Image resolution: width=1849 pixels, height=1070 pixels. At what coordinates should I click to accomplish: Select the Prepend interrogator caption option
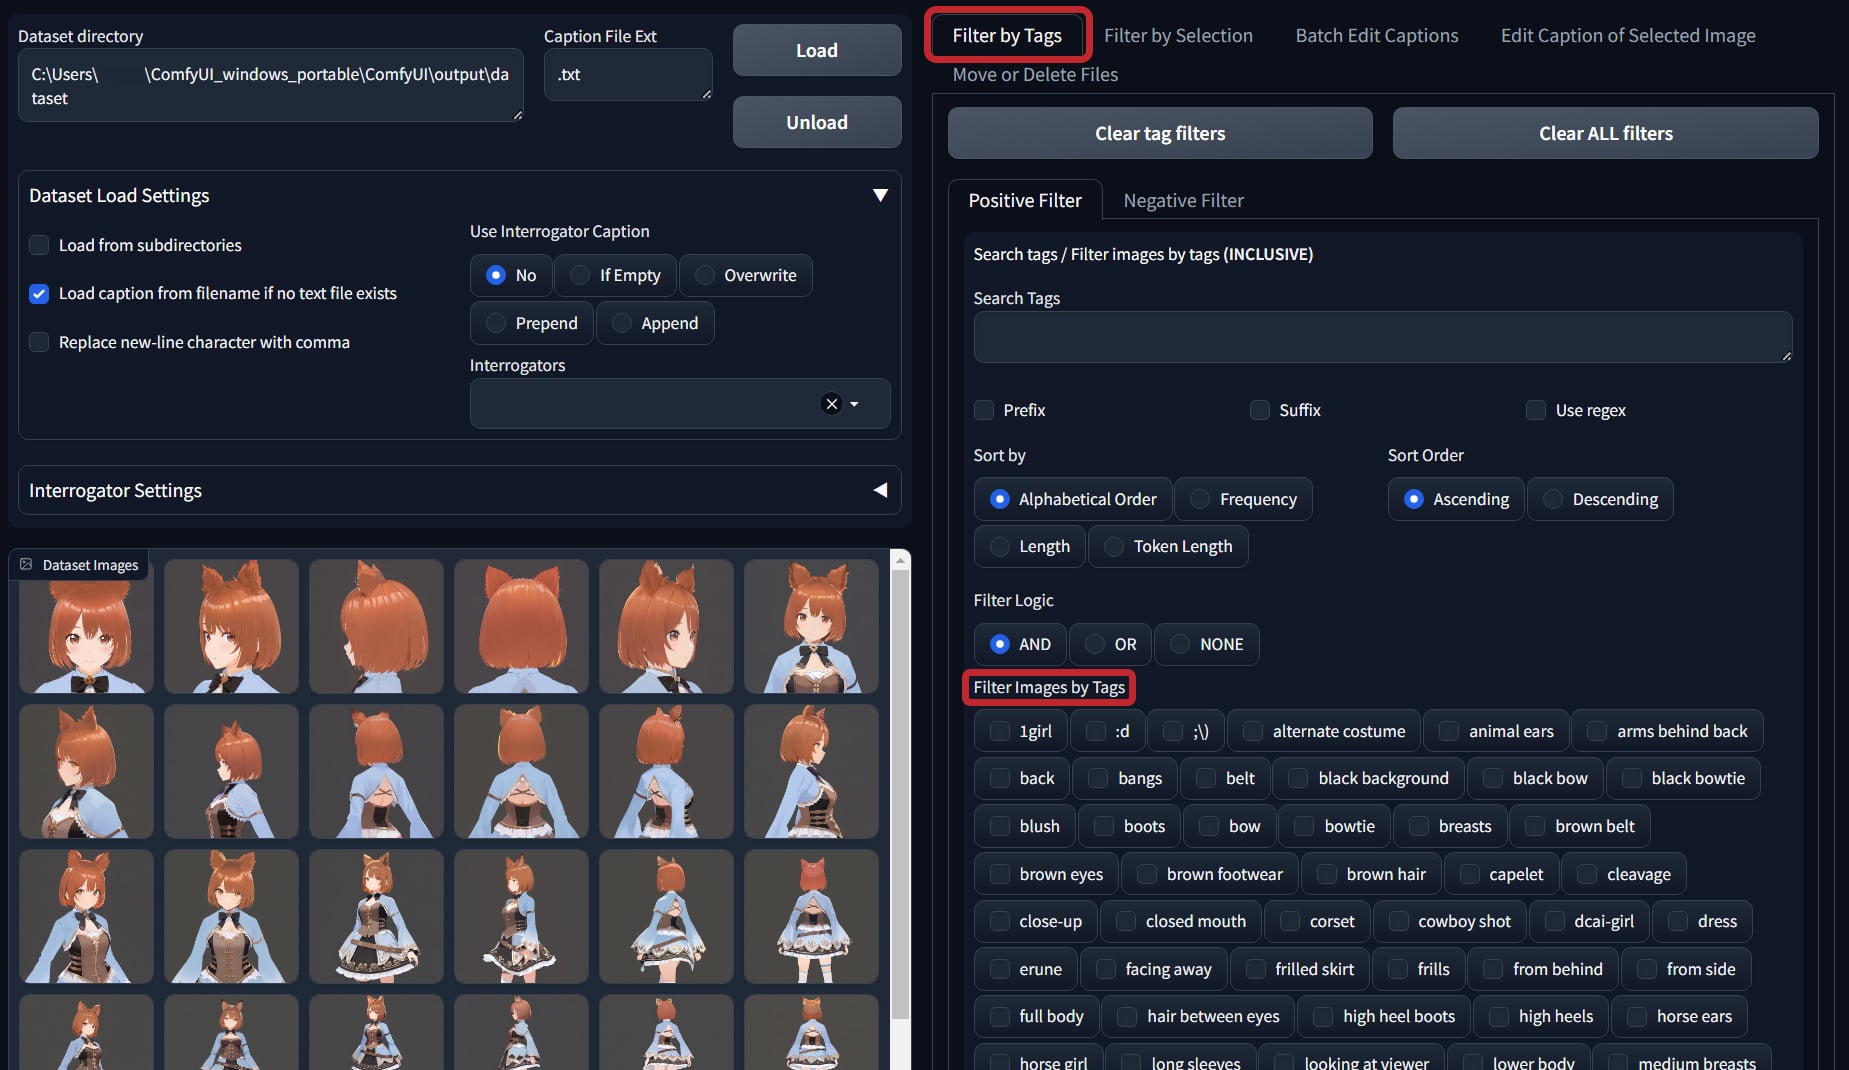pyautogui.click(x=532, y=323)
